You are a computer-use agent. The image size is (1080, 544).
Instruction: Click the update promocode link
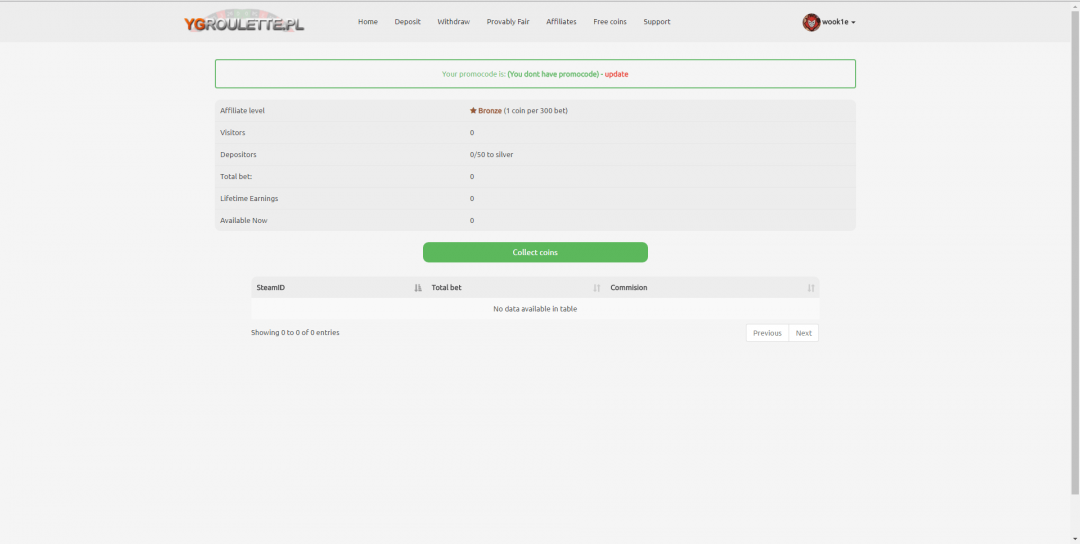pyautogui.click(x=616, y=74)
